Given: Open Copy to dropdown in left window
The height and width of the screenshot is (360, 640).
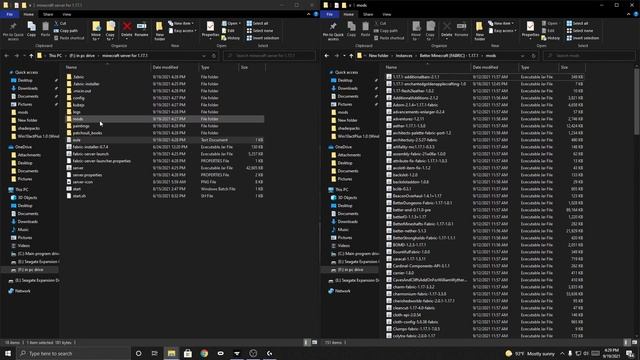Looking at the screenshot, I should 110,31.
